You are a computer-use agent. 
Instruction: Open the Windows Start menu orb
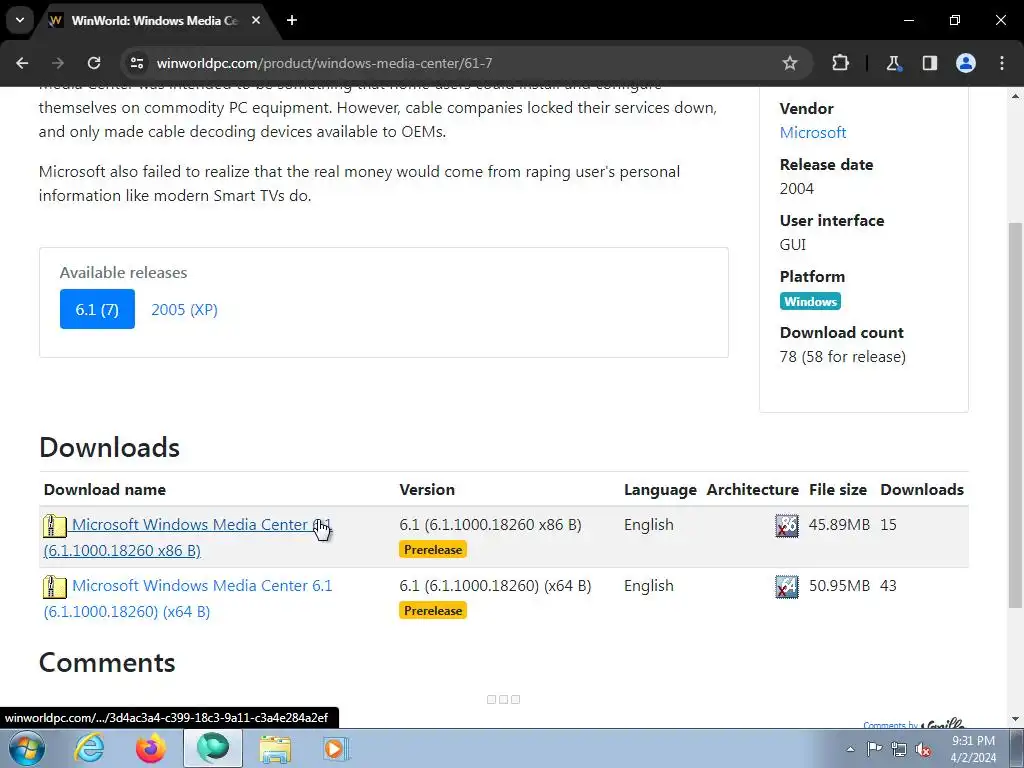click(27, 748)
